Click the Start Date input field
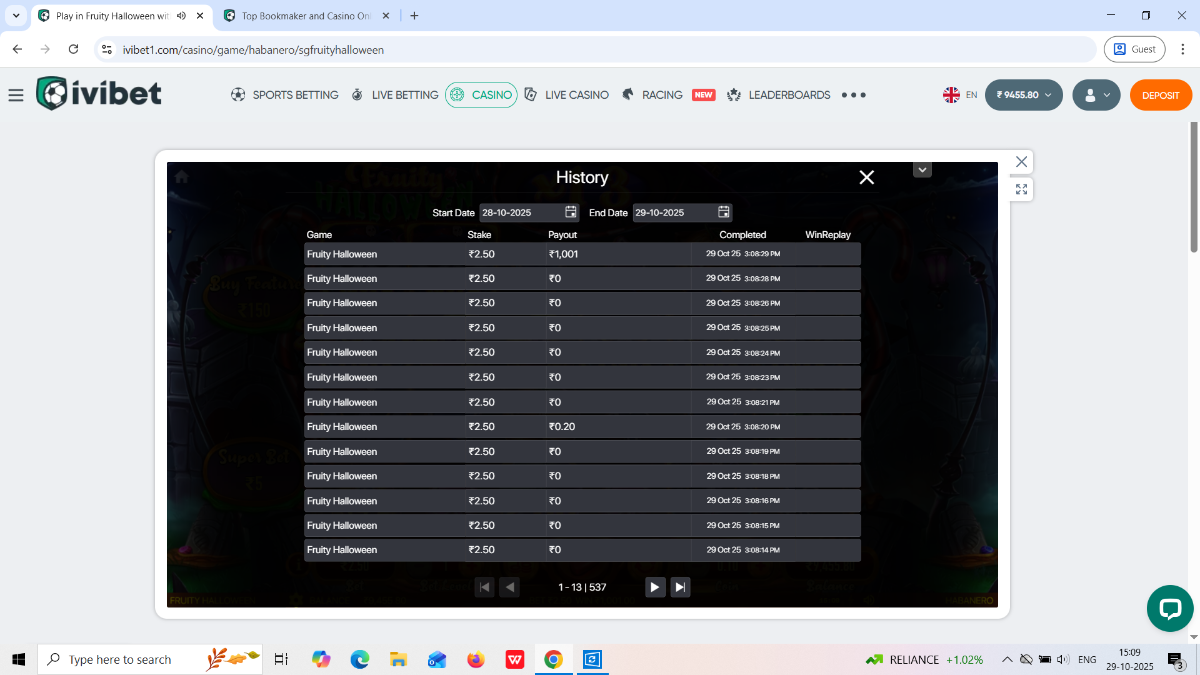Screen dimensions: 1200x675 click(x=520, y=212)
